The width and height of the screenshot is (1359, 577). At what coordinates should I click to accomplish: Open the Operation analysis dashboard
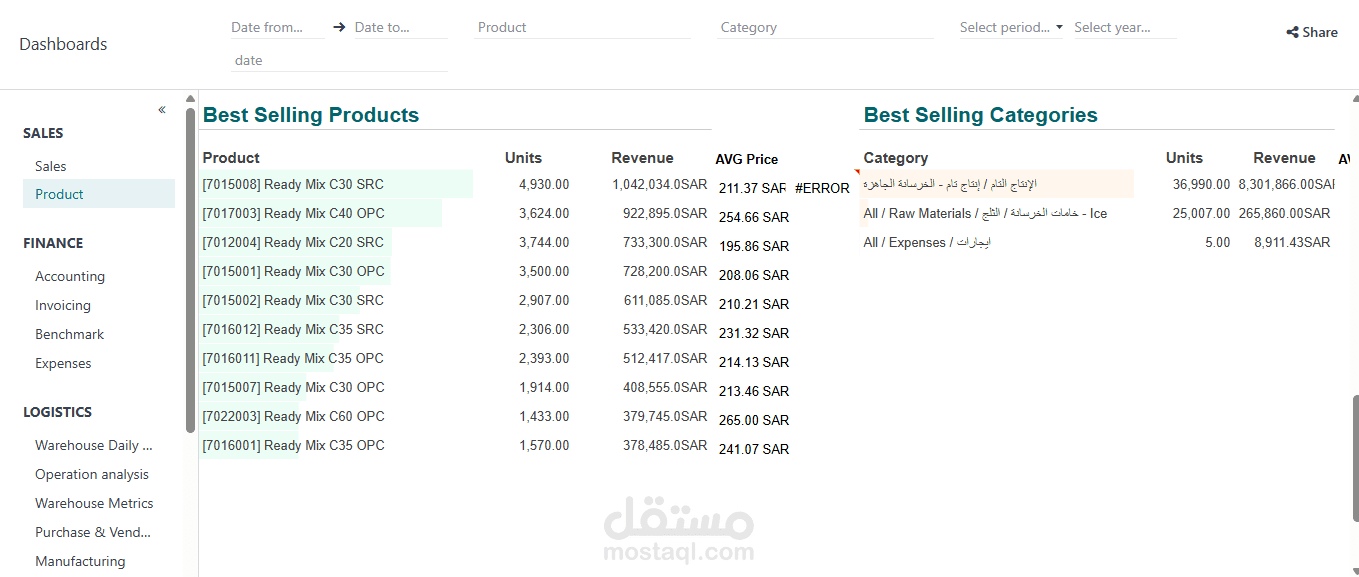92,474
